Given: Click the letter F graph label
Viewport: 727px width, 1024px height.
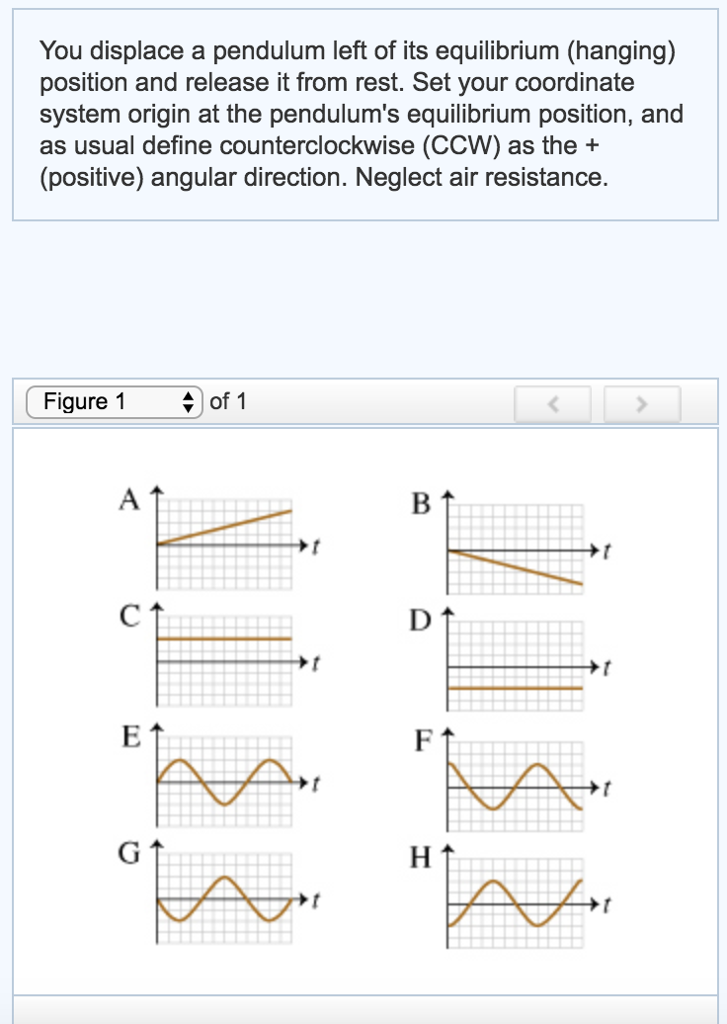Looking at the screenshot, I should (x=422, y=743).
